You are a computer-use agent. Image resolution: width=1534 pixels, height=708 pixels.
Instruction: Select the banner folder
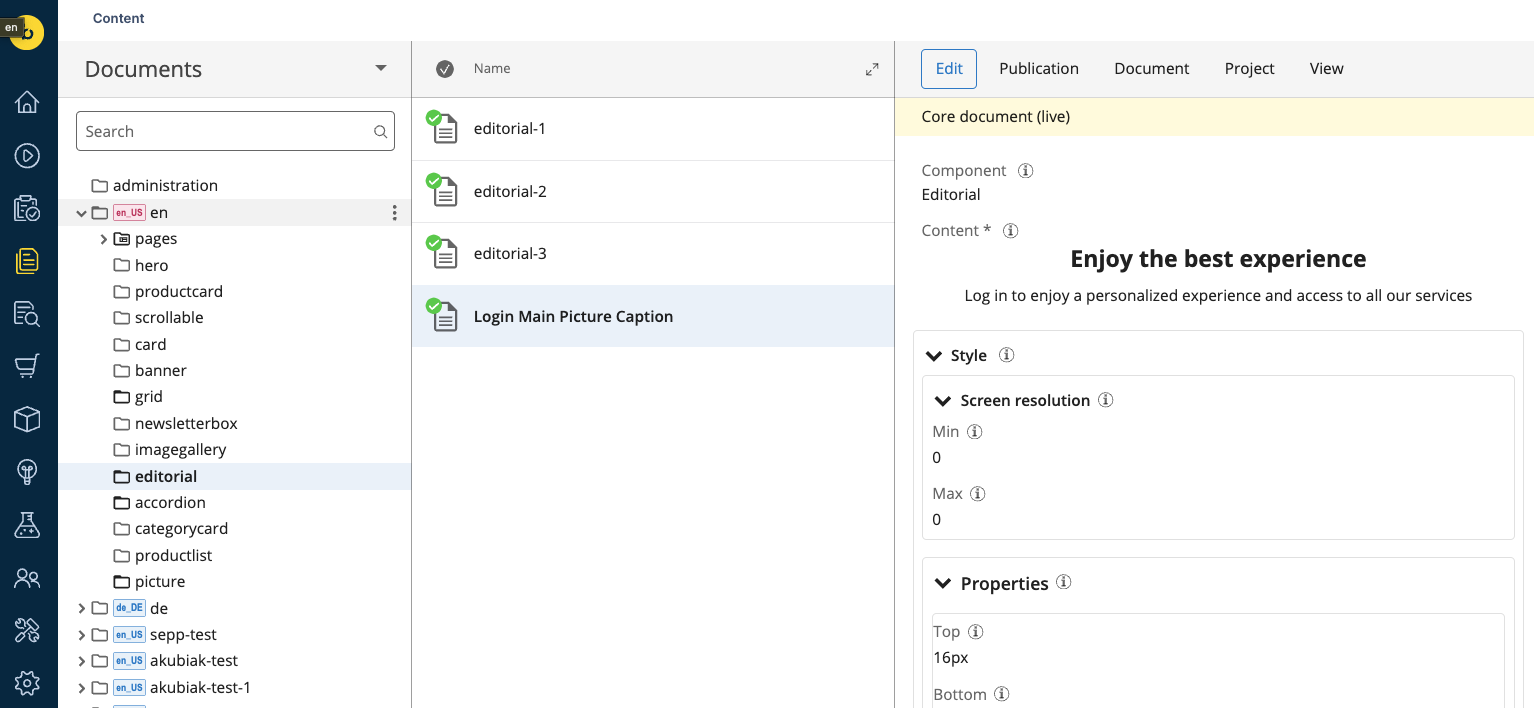coord(161,370)
